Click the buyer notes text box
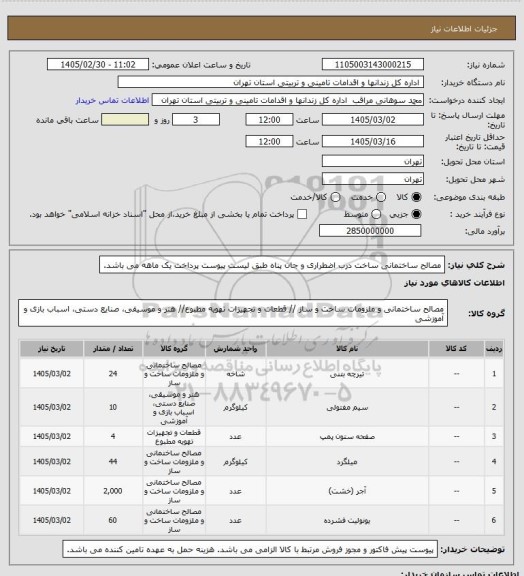Image resolution: width=524 pixels, height=576 pixels. coord(250,550)
